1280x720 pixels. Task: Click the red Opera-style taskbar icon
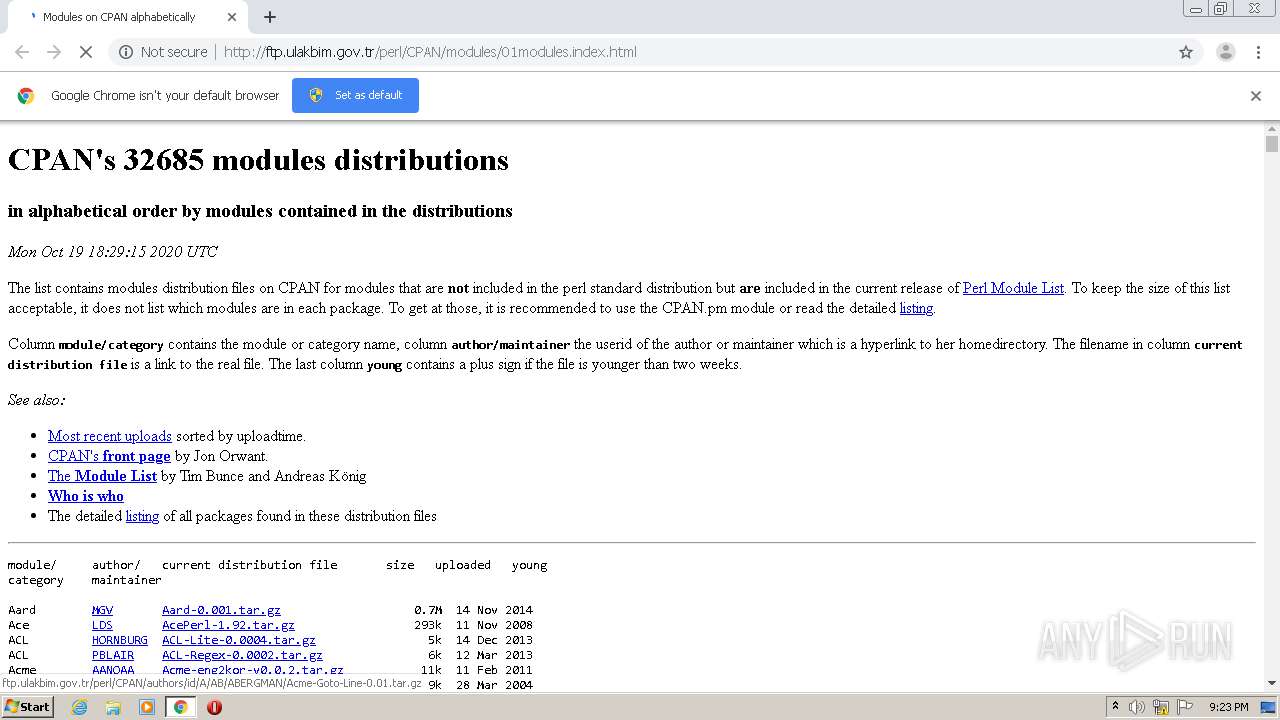214,707
